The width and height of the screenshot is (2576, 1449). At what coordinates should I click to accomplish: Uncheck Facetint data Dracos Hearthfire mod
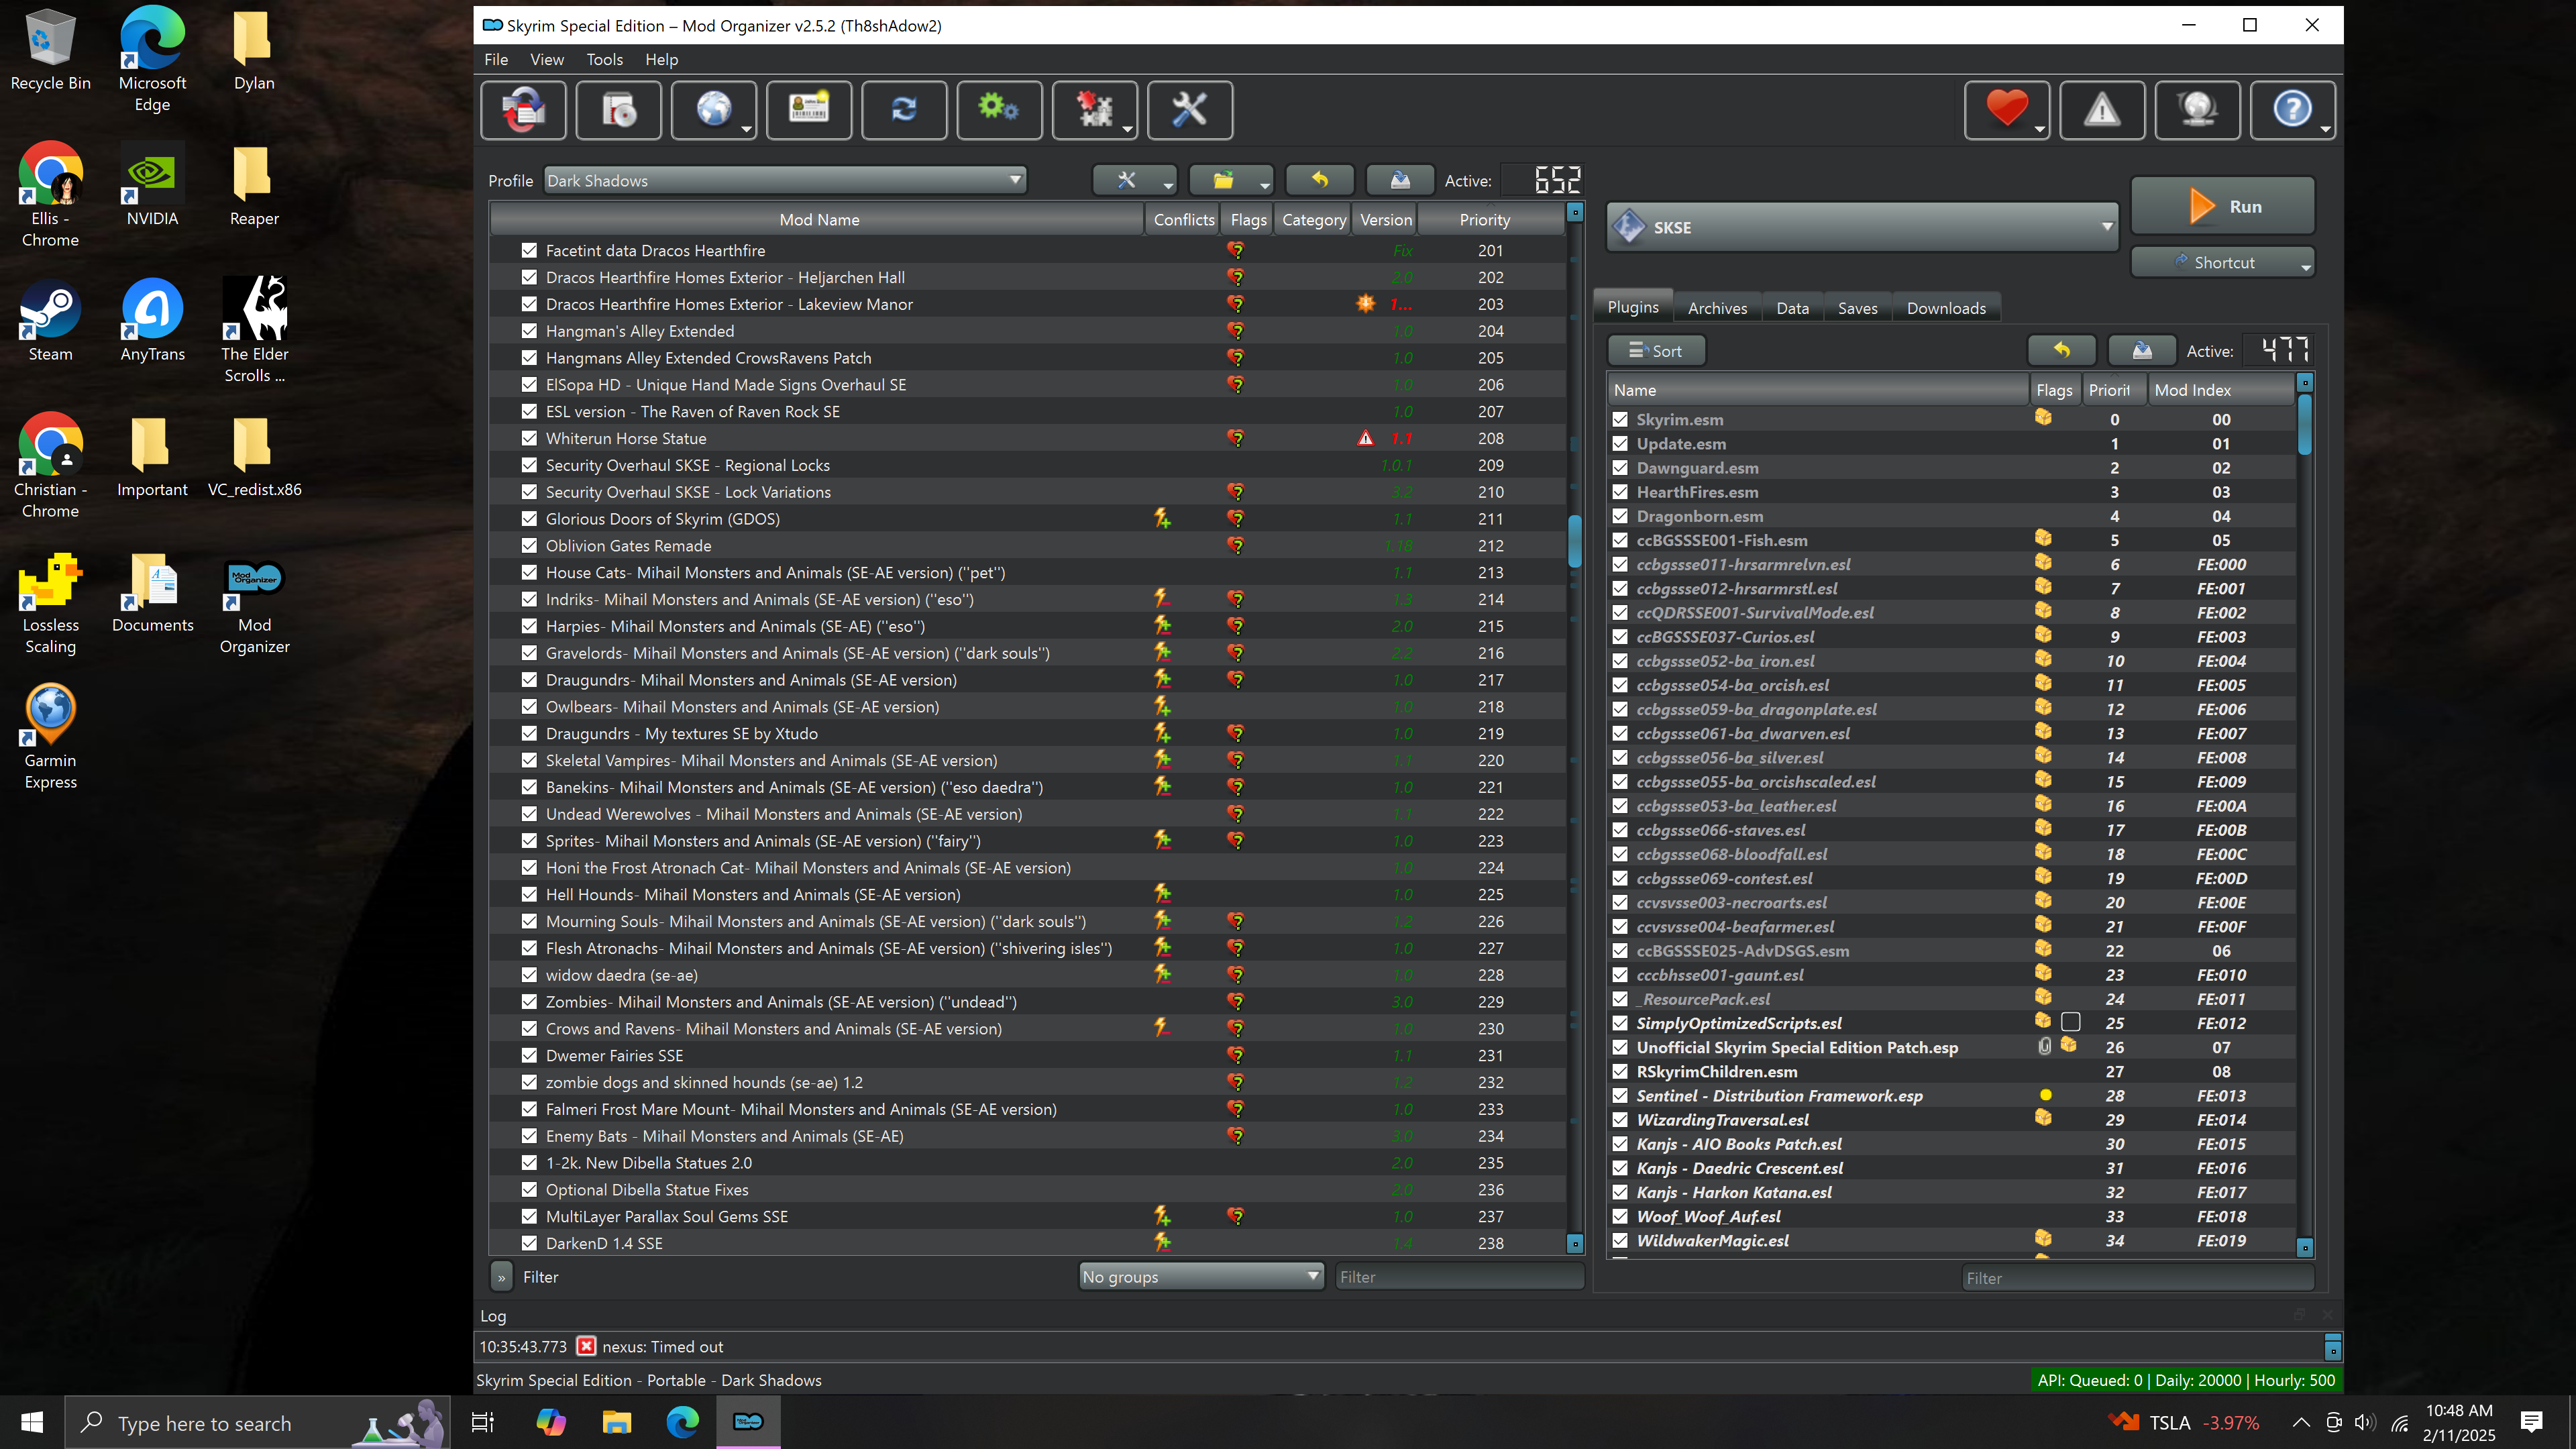point(529,250)
